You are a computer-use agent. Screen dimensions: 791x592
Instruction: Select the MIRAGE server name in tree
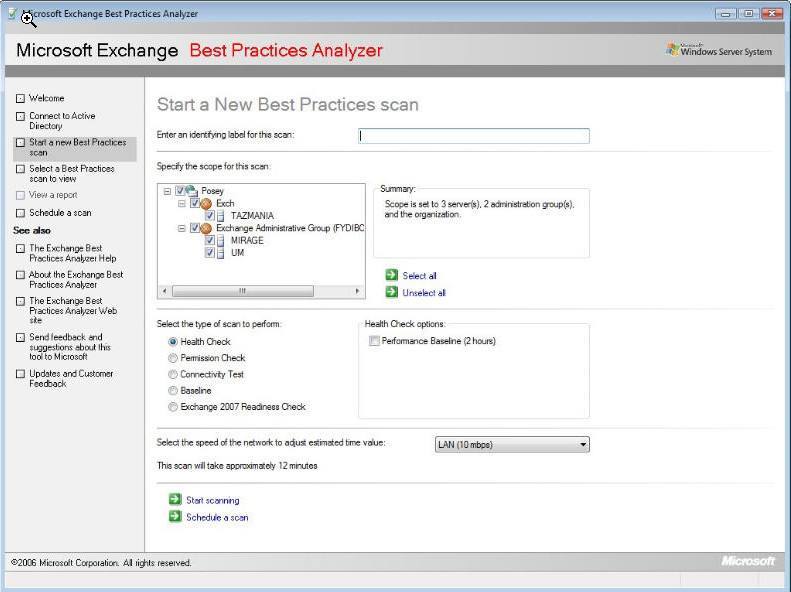(x=247, y=241)
